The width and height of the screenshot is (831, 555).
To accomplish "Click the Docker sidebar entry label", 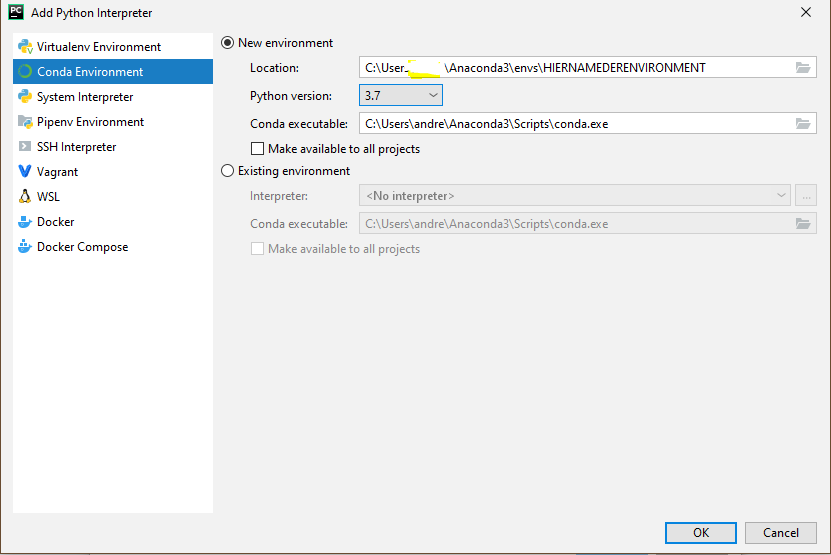I will click(x=56, y=222).
